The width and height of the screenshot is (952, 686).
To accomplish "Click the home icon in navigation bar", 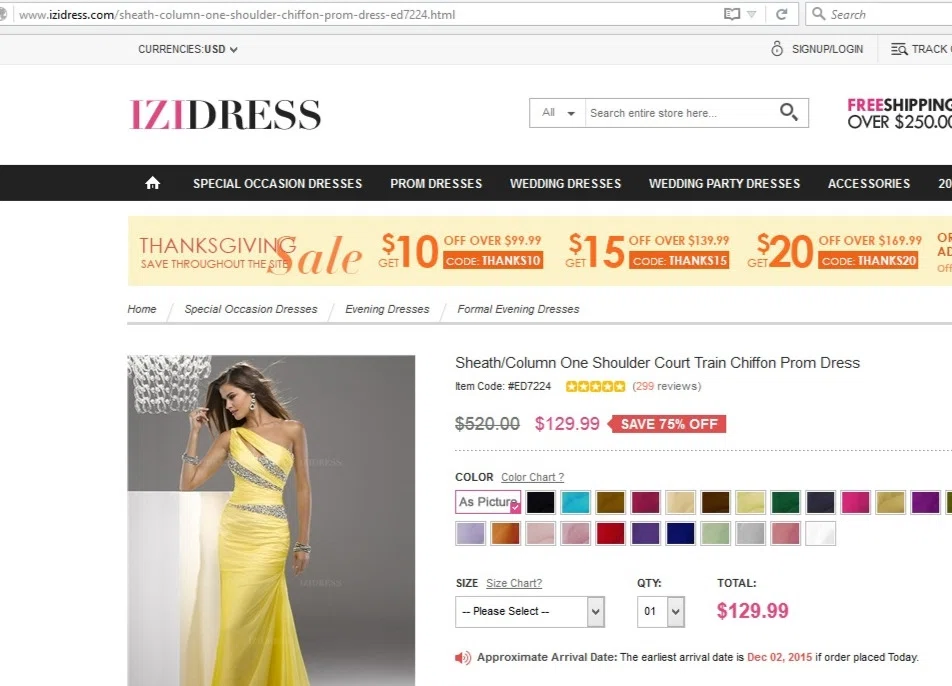I will (152, 183).
